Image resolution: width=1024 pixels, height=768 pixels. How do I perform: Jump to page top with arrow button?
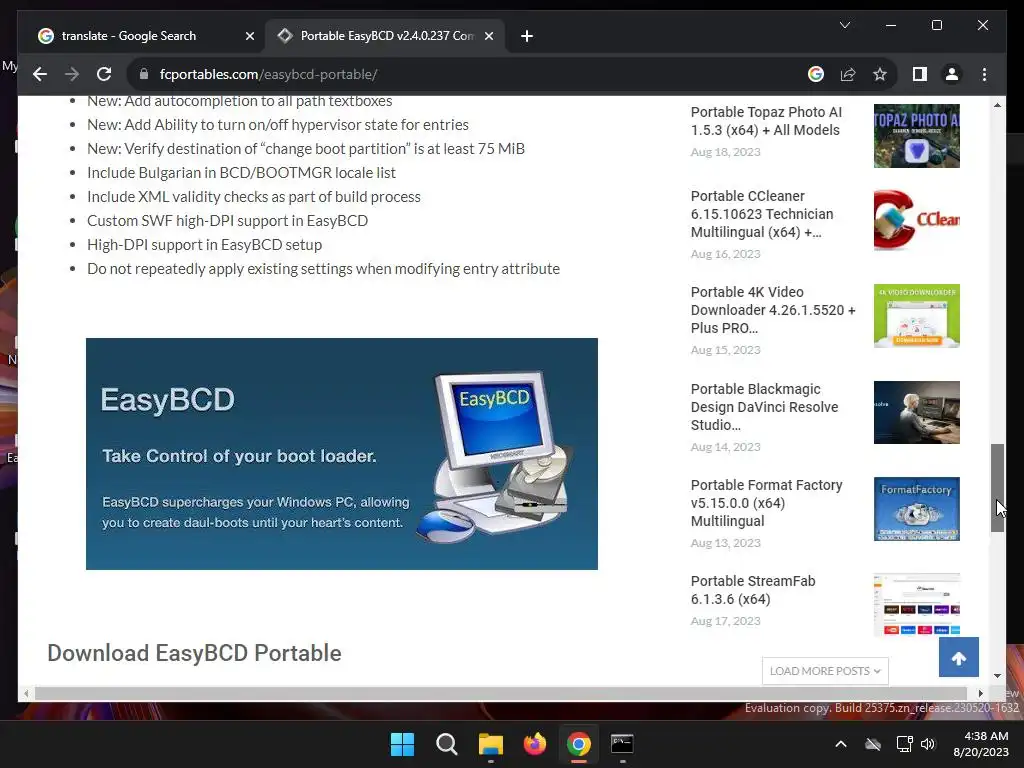[959, 657]
